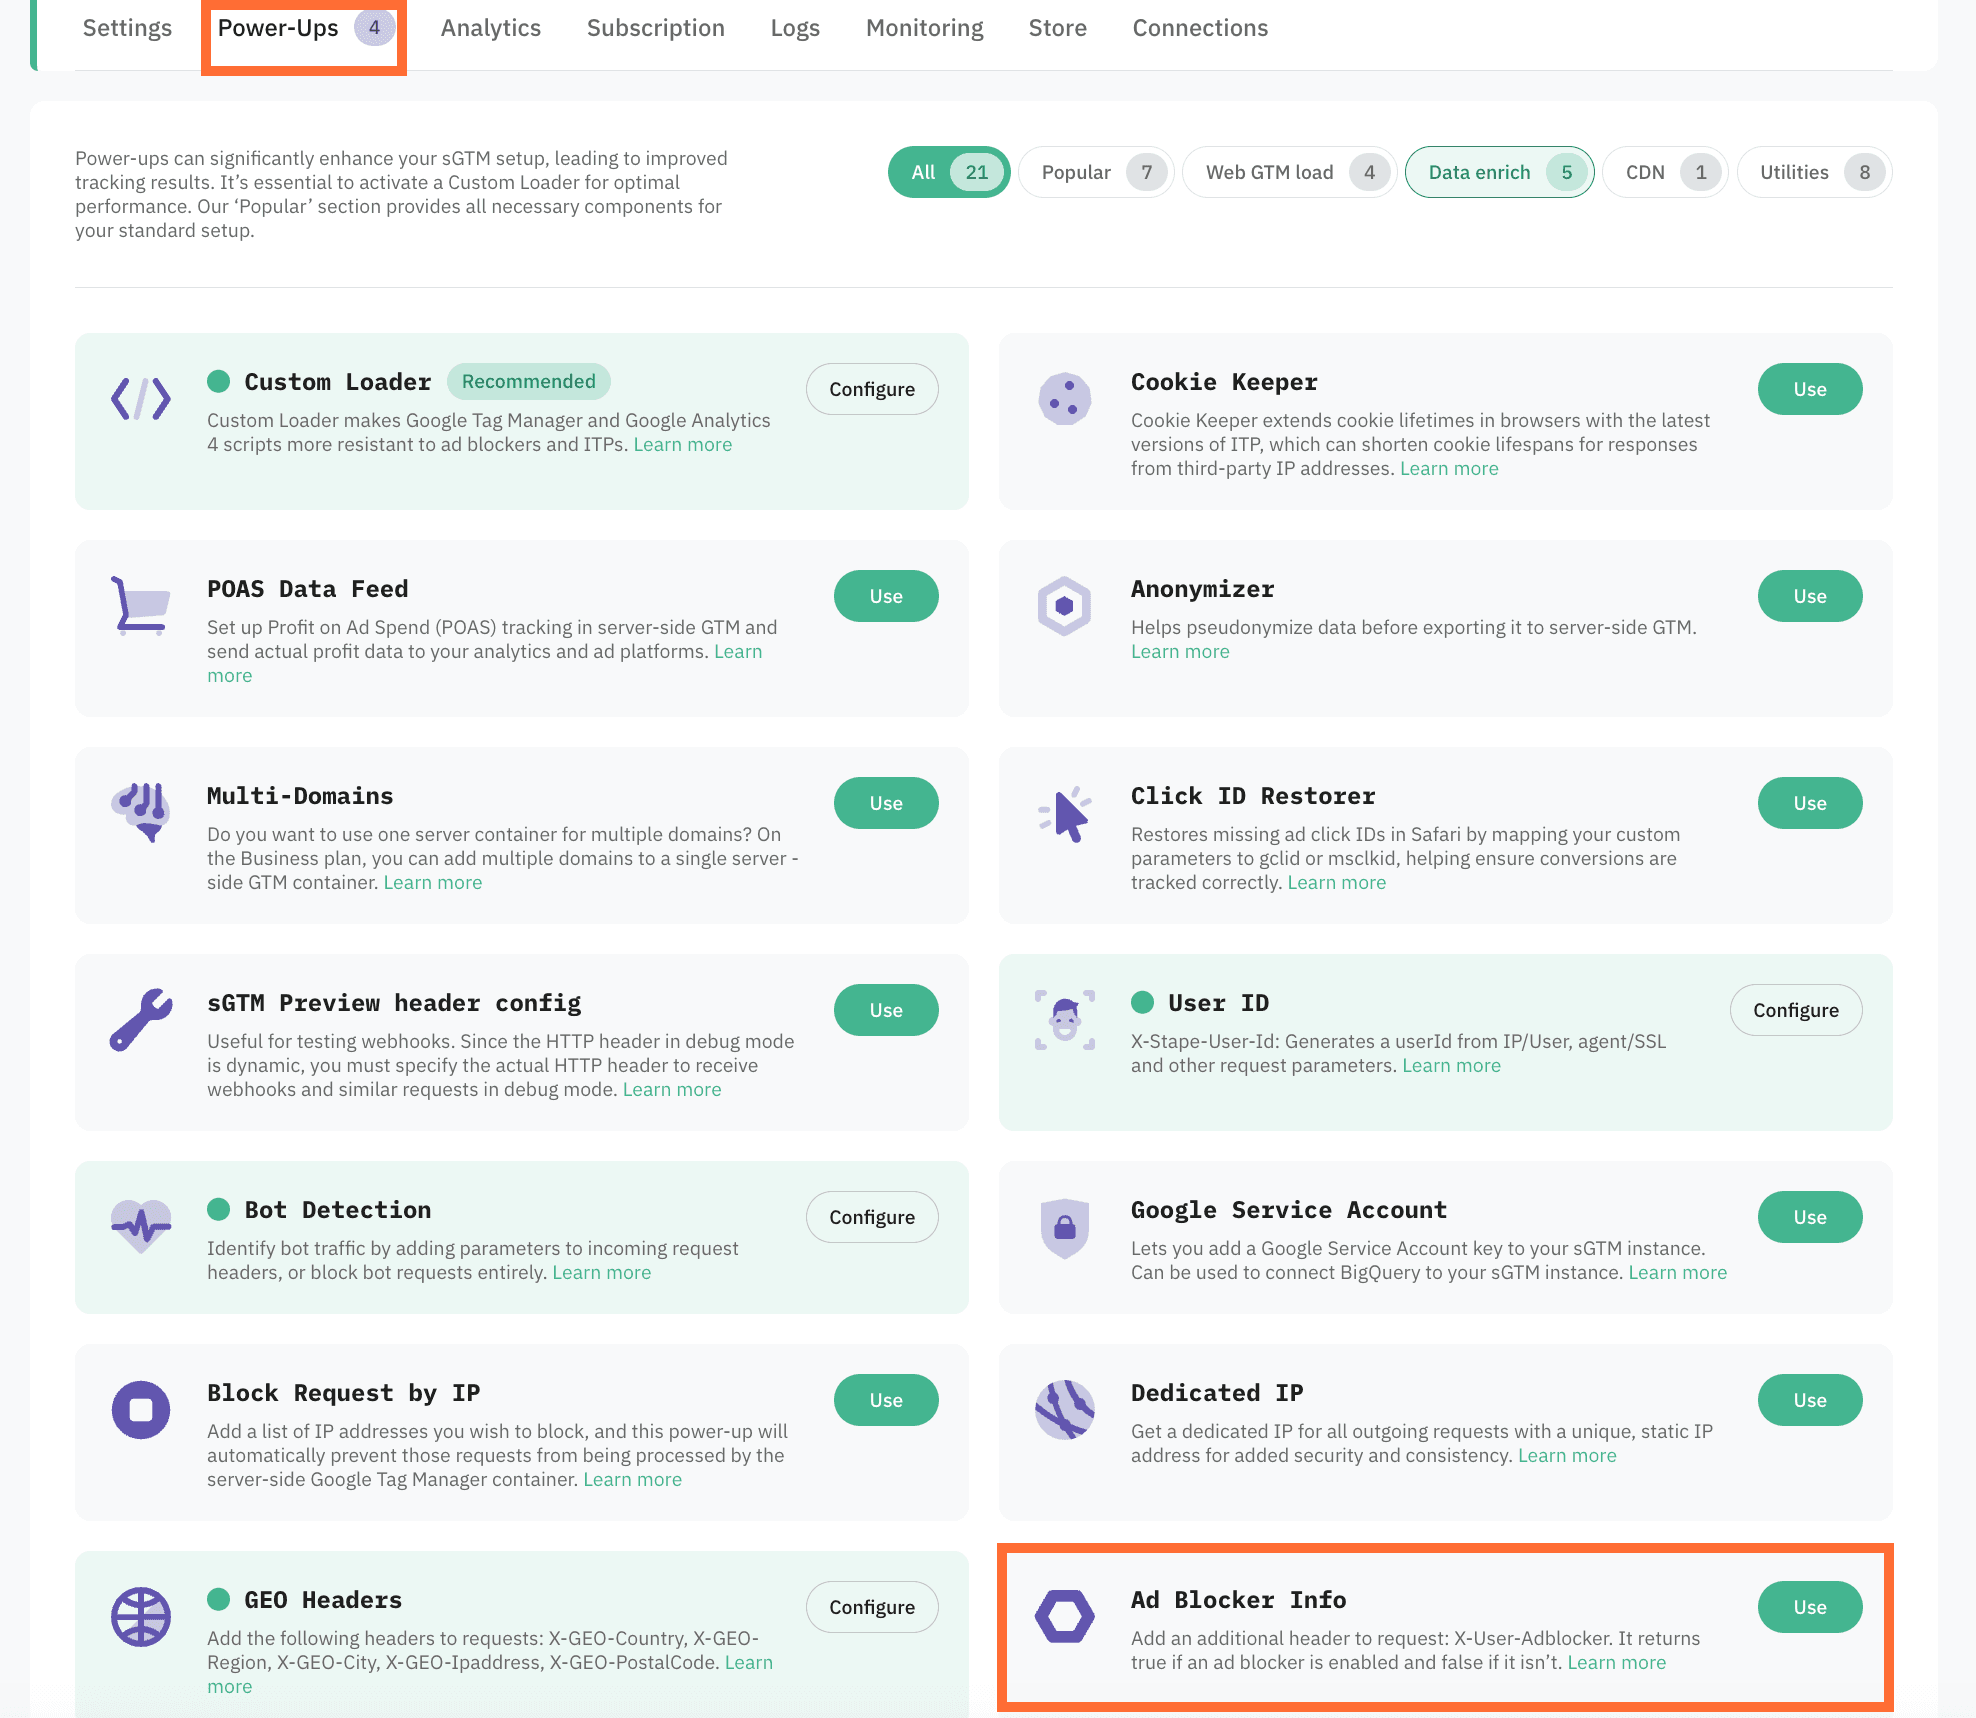Toggle the Custom Loader active status dot
Screen dimensions: 1976x1718
pyautogui.click(x=219, y=381)
